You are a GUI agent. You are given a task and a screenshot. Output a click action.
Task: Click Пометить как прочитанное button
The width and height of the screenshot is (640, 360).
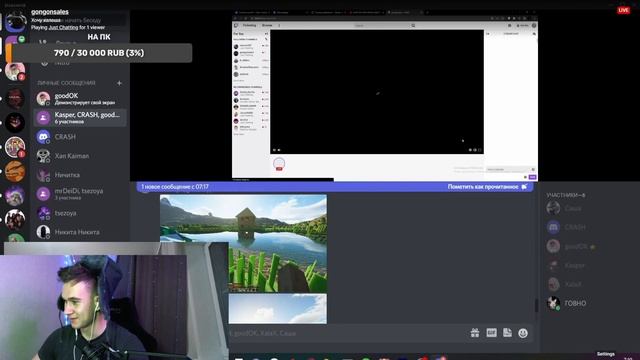pos(487,187)
